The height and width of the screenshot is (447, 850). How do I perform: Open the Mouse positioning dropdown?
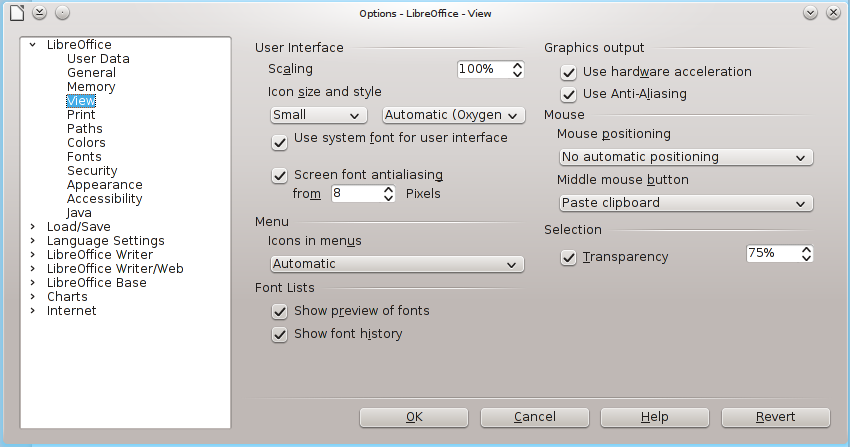(686, 157)
